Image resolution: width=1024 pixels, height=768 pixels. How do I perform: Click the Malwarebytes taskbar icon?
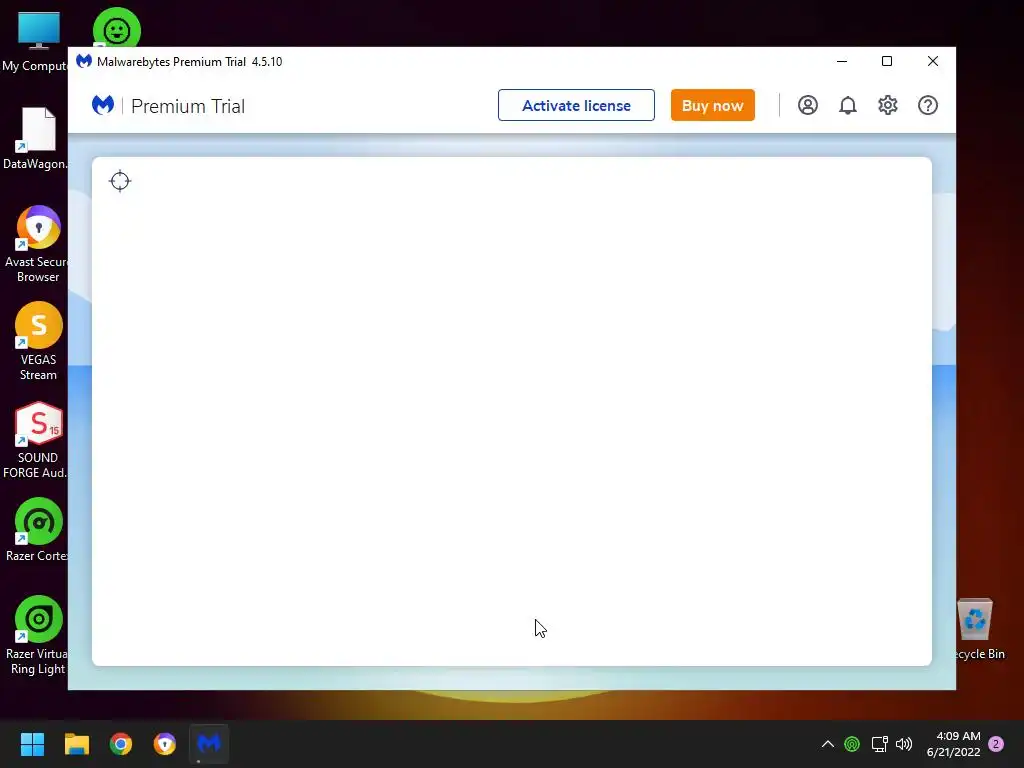coord(209,744)
